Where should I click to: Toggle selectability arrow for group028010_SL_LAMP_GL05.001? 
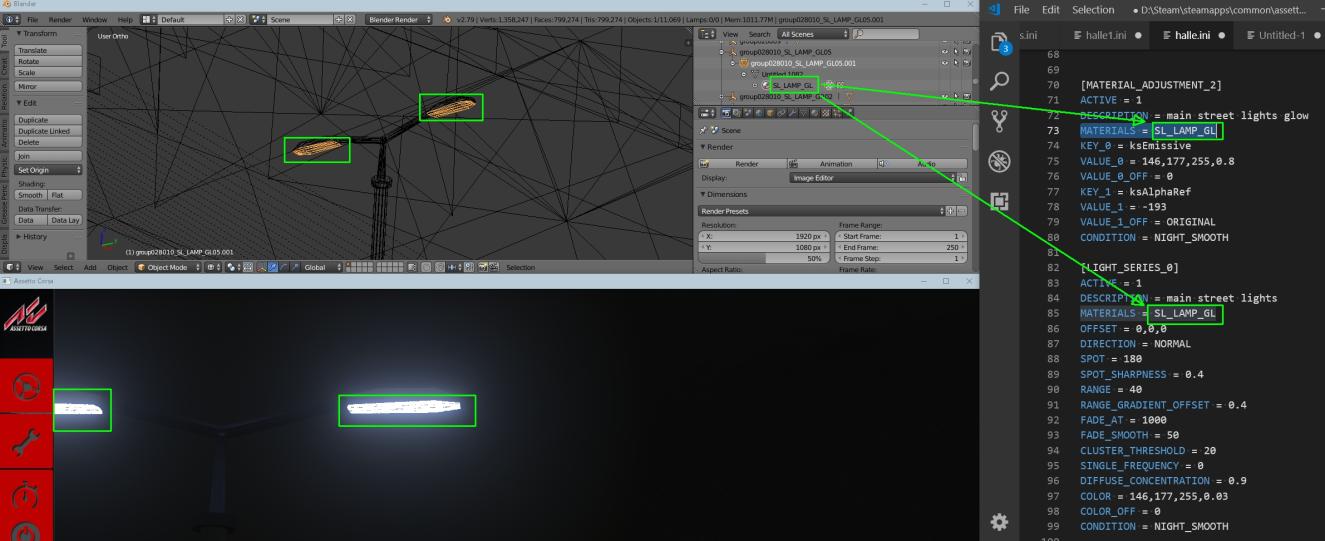point(956,63)
